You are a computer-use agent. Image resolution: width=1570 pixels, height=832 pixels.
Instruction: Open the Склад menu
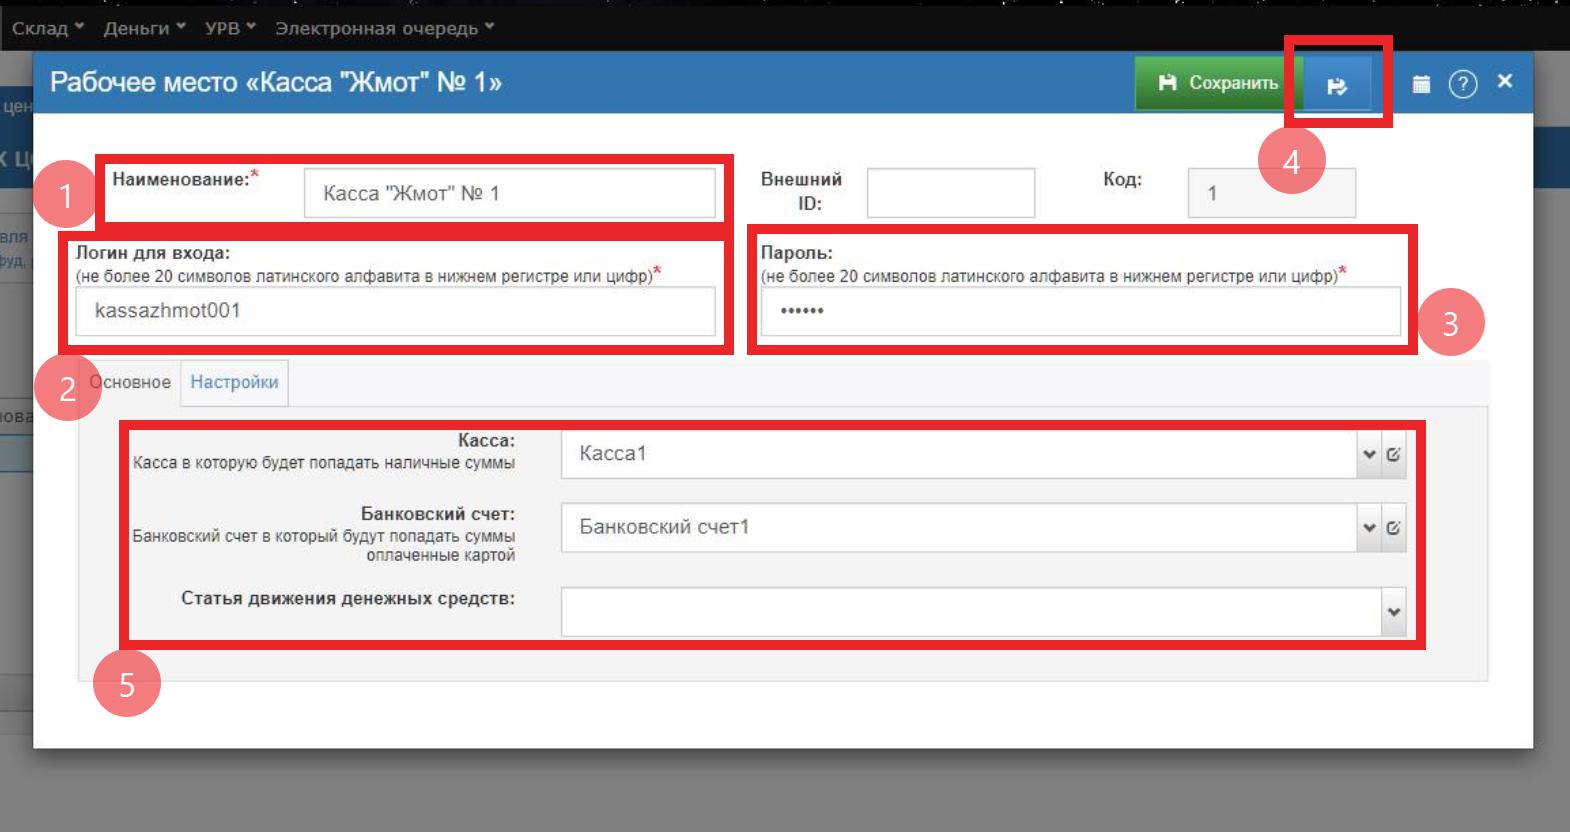coord(47,28)
